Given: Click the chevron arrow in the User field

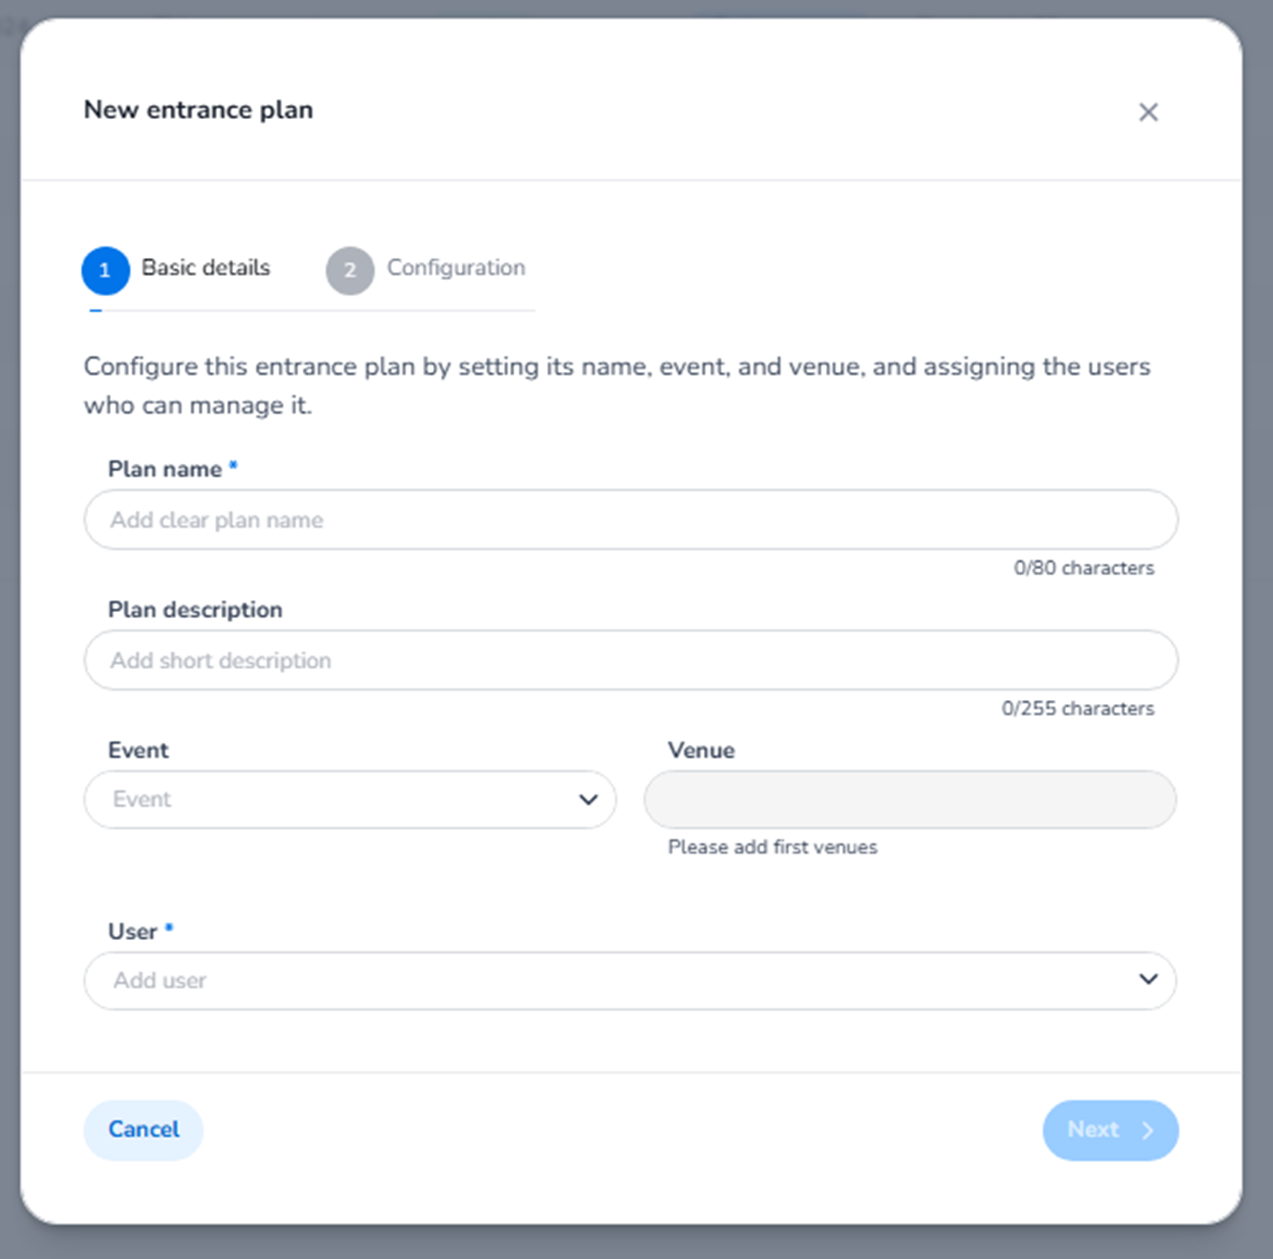Looking at the screenshot, I should point(1148,980).
